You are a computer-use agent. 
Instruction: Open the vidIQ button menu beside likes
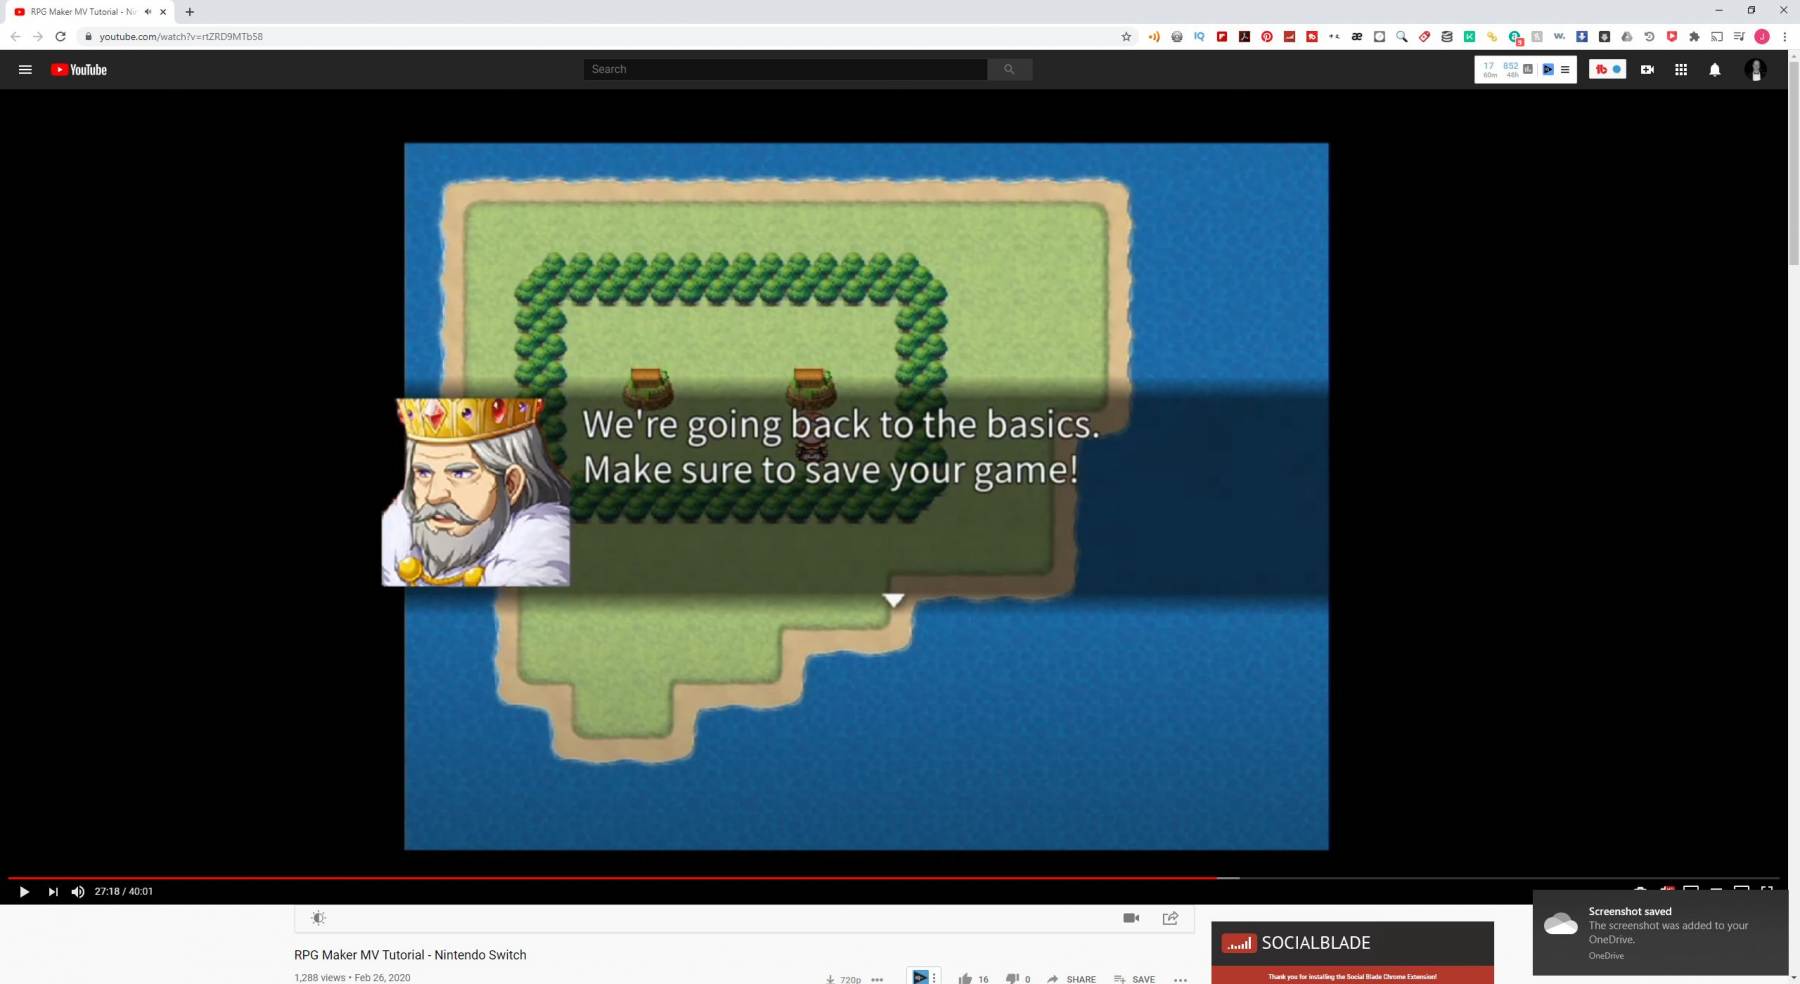coord(923,977)
